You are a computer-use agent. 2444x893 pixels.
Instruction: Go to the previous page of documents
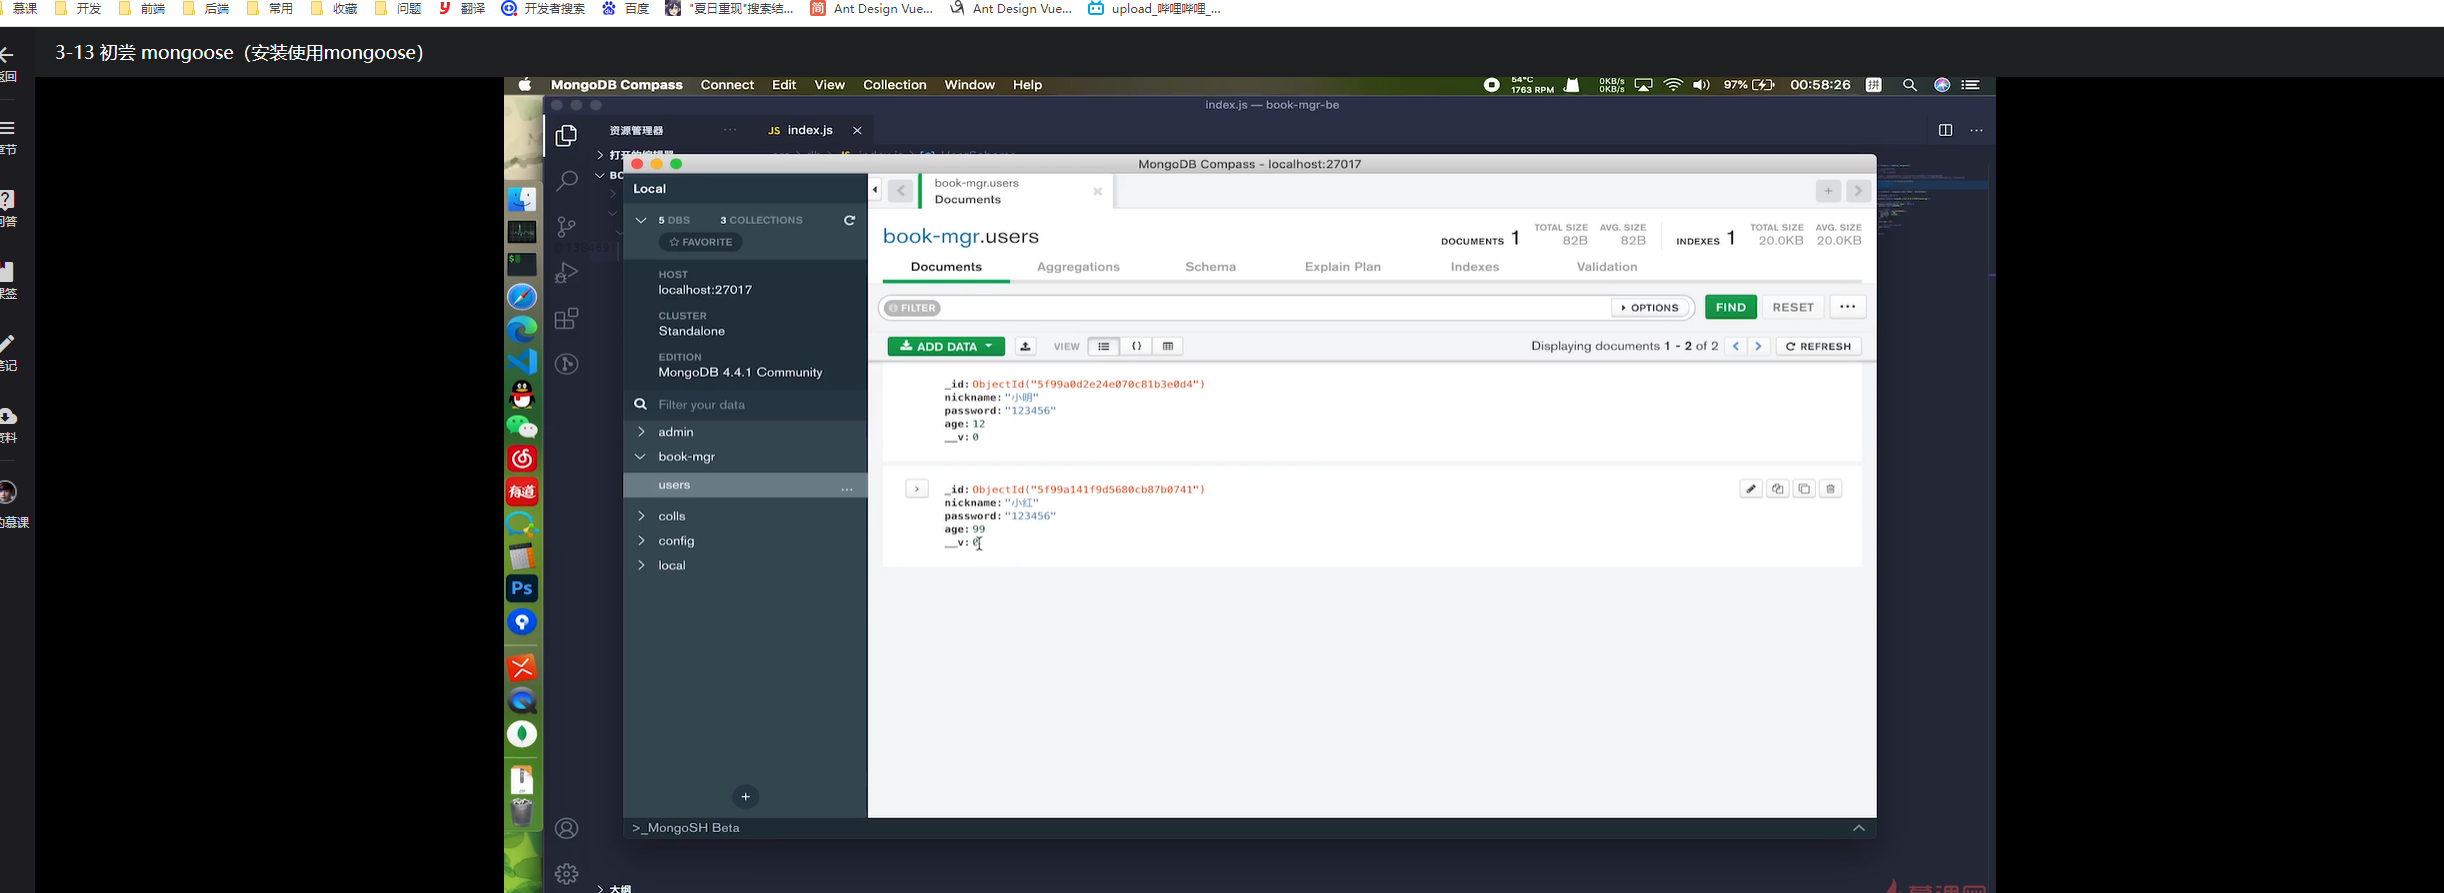tap(1736, 346)
